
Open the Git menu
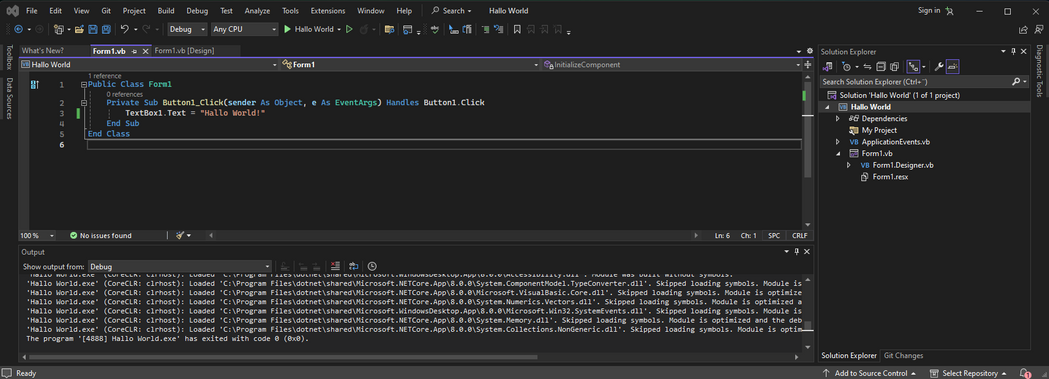click(x=106, y=11)
